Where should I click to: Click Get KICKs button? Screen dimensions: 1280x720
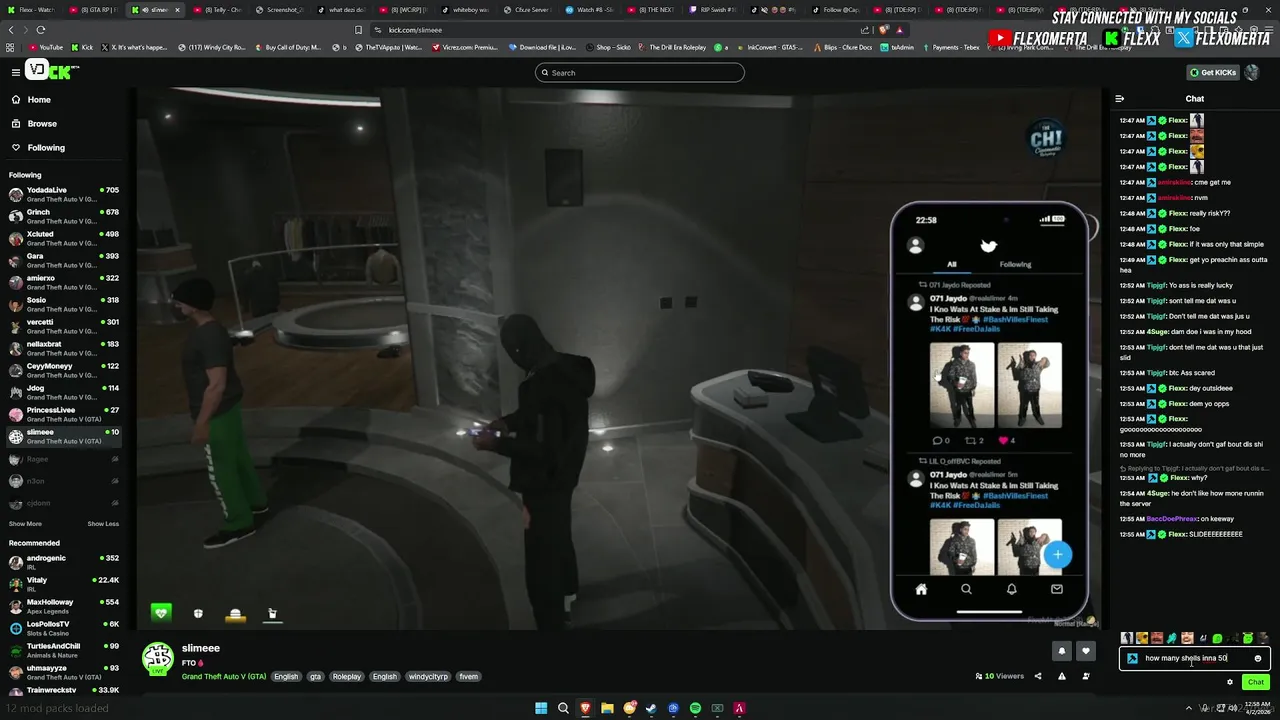click(x=1213, y=72)
